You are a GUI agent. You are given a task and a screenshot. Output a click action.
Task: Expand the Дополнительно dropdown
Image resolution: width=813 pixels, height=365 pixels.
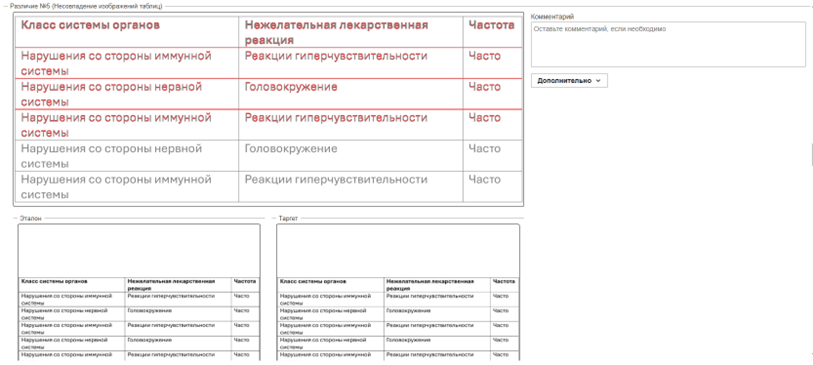569,81
